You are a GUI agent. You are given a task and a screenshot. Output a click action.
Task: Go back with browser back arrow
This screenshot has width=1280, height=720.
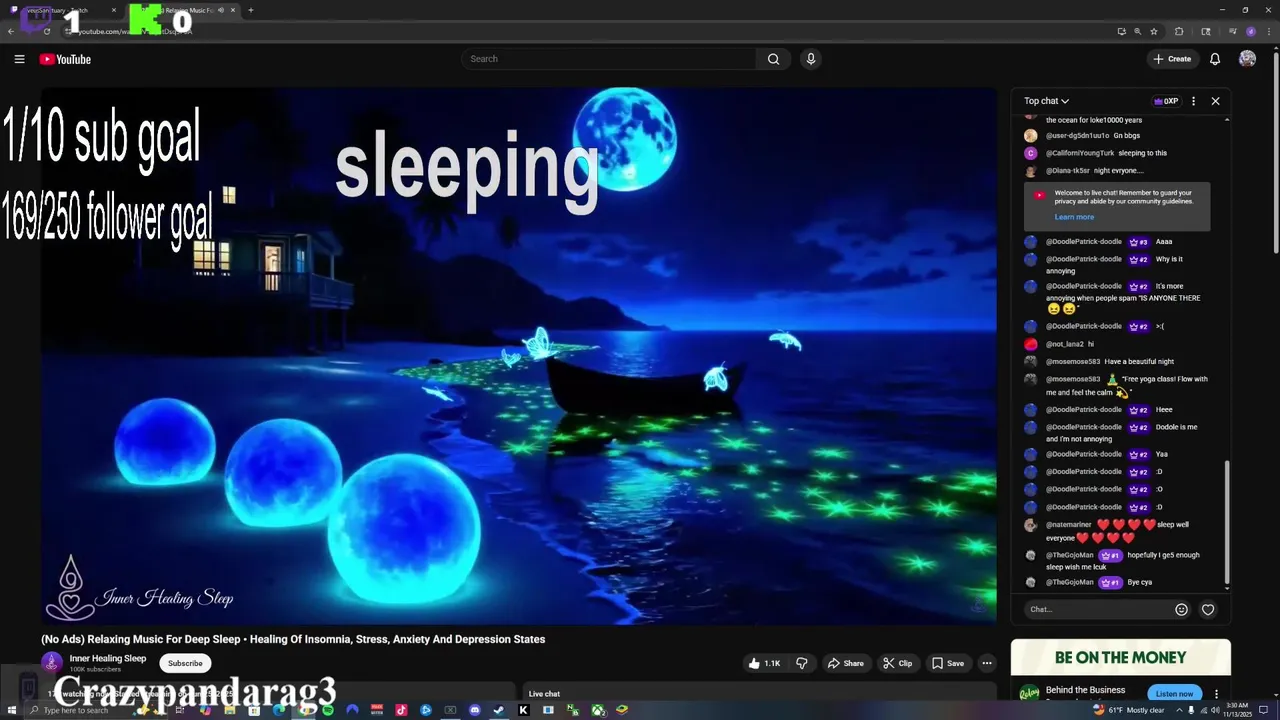click(x=11, y=31)
